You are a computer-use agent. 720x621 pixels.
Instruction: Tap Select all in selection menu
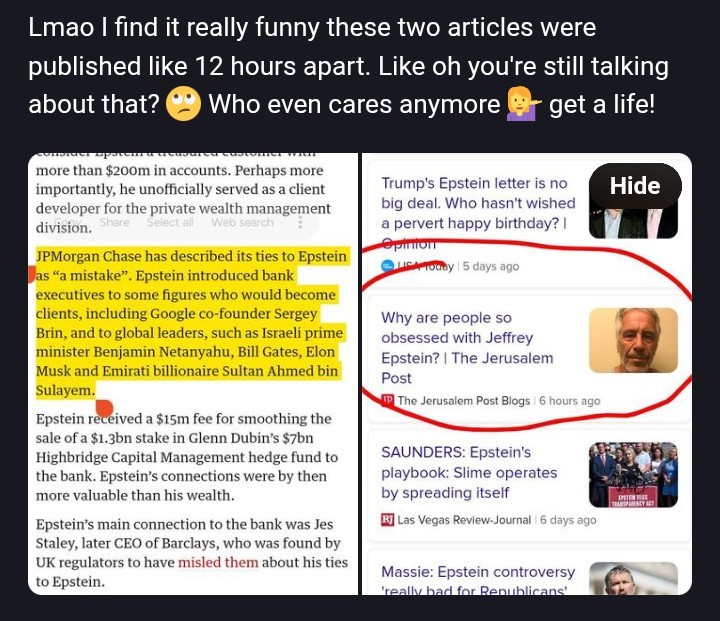(x=170, y=222)
